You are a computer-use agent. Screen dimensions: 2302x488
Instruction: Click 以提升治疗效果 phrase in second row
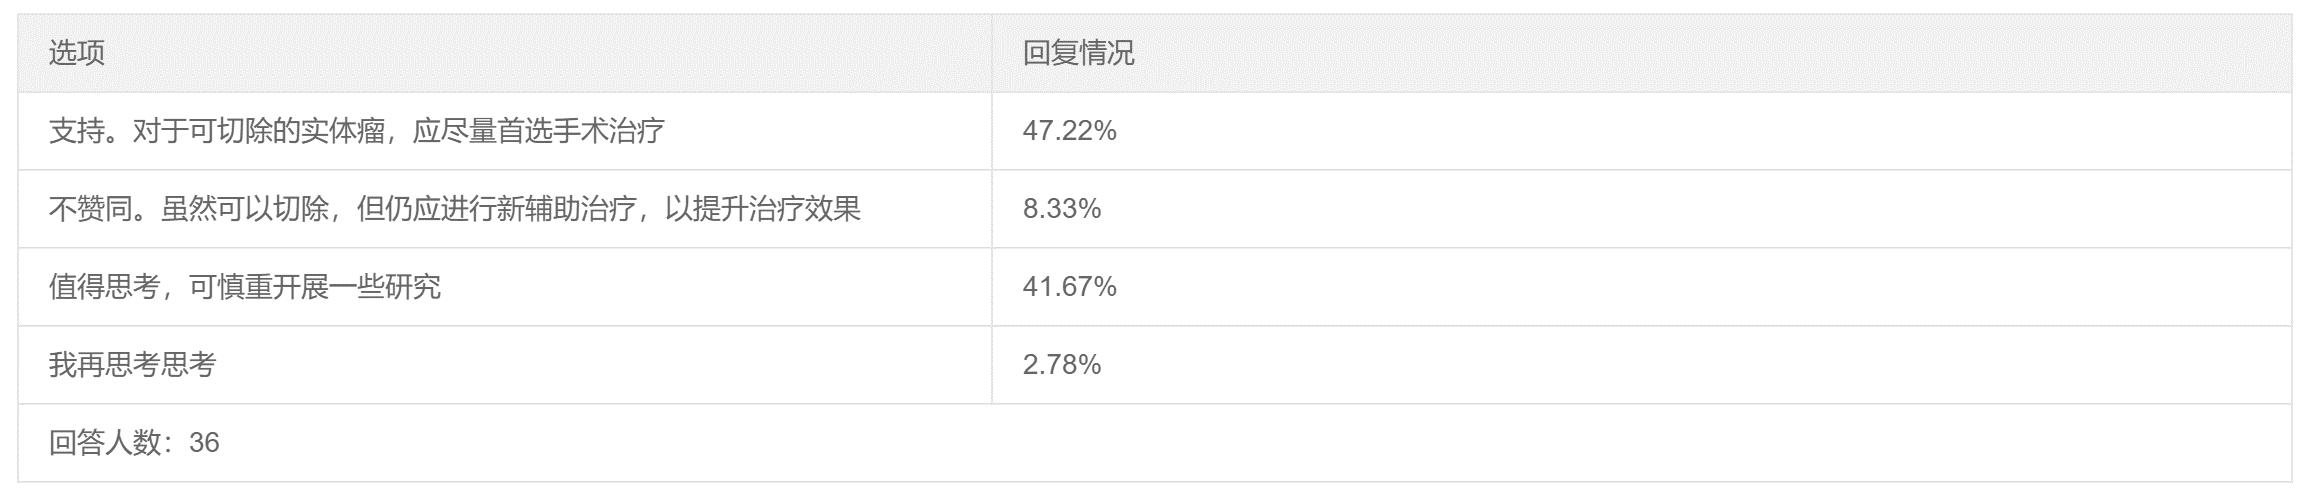(x=764, y=209)
